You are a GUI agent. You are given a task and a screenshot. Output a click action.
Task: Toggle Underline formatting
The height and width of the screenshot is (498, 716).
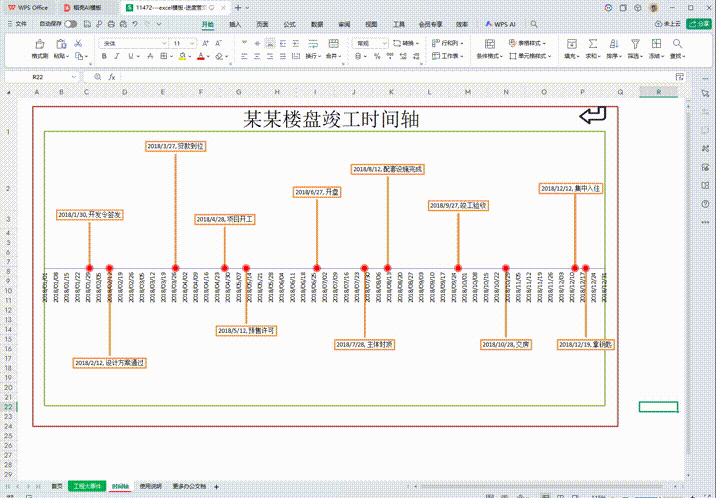131,56
